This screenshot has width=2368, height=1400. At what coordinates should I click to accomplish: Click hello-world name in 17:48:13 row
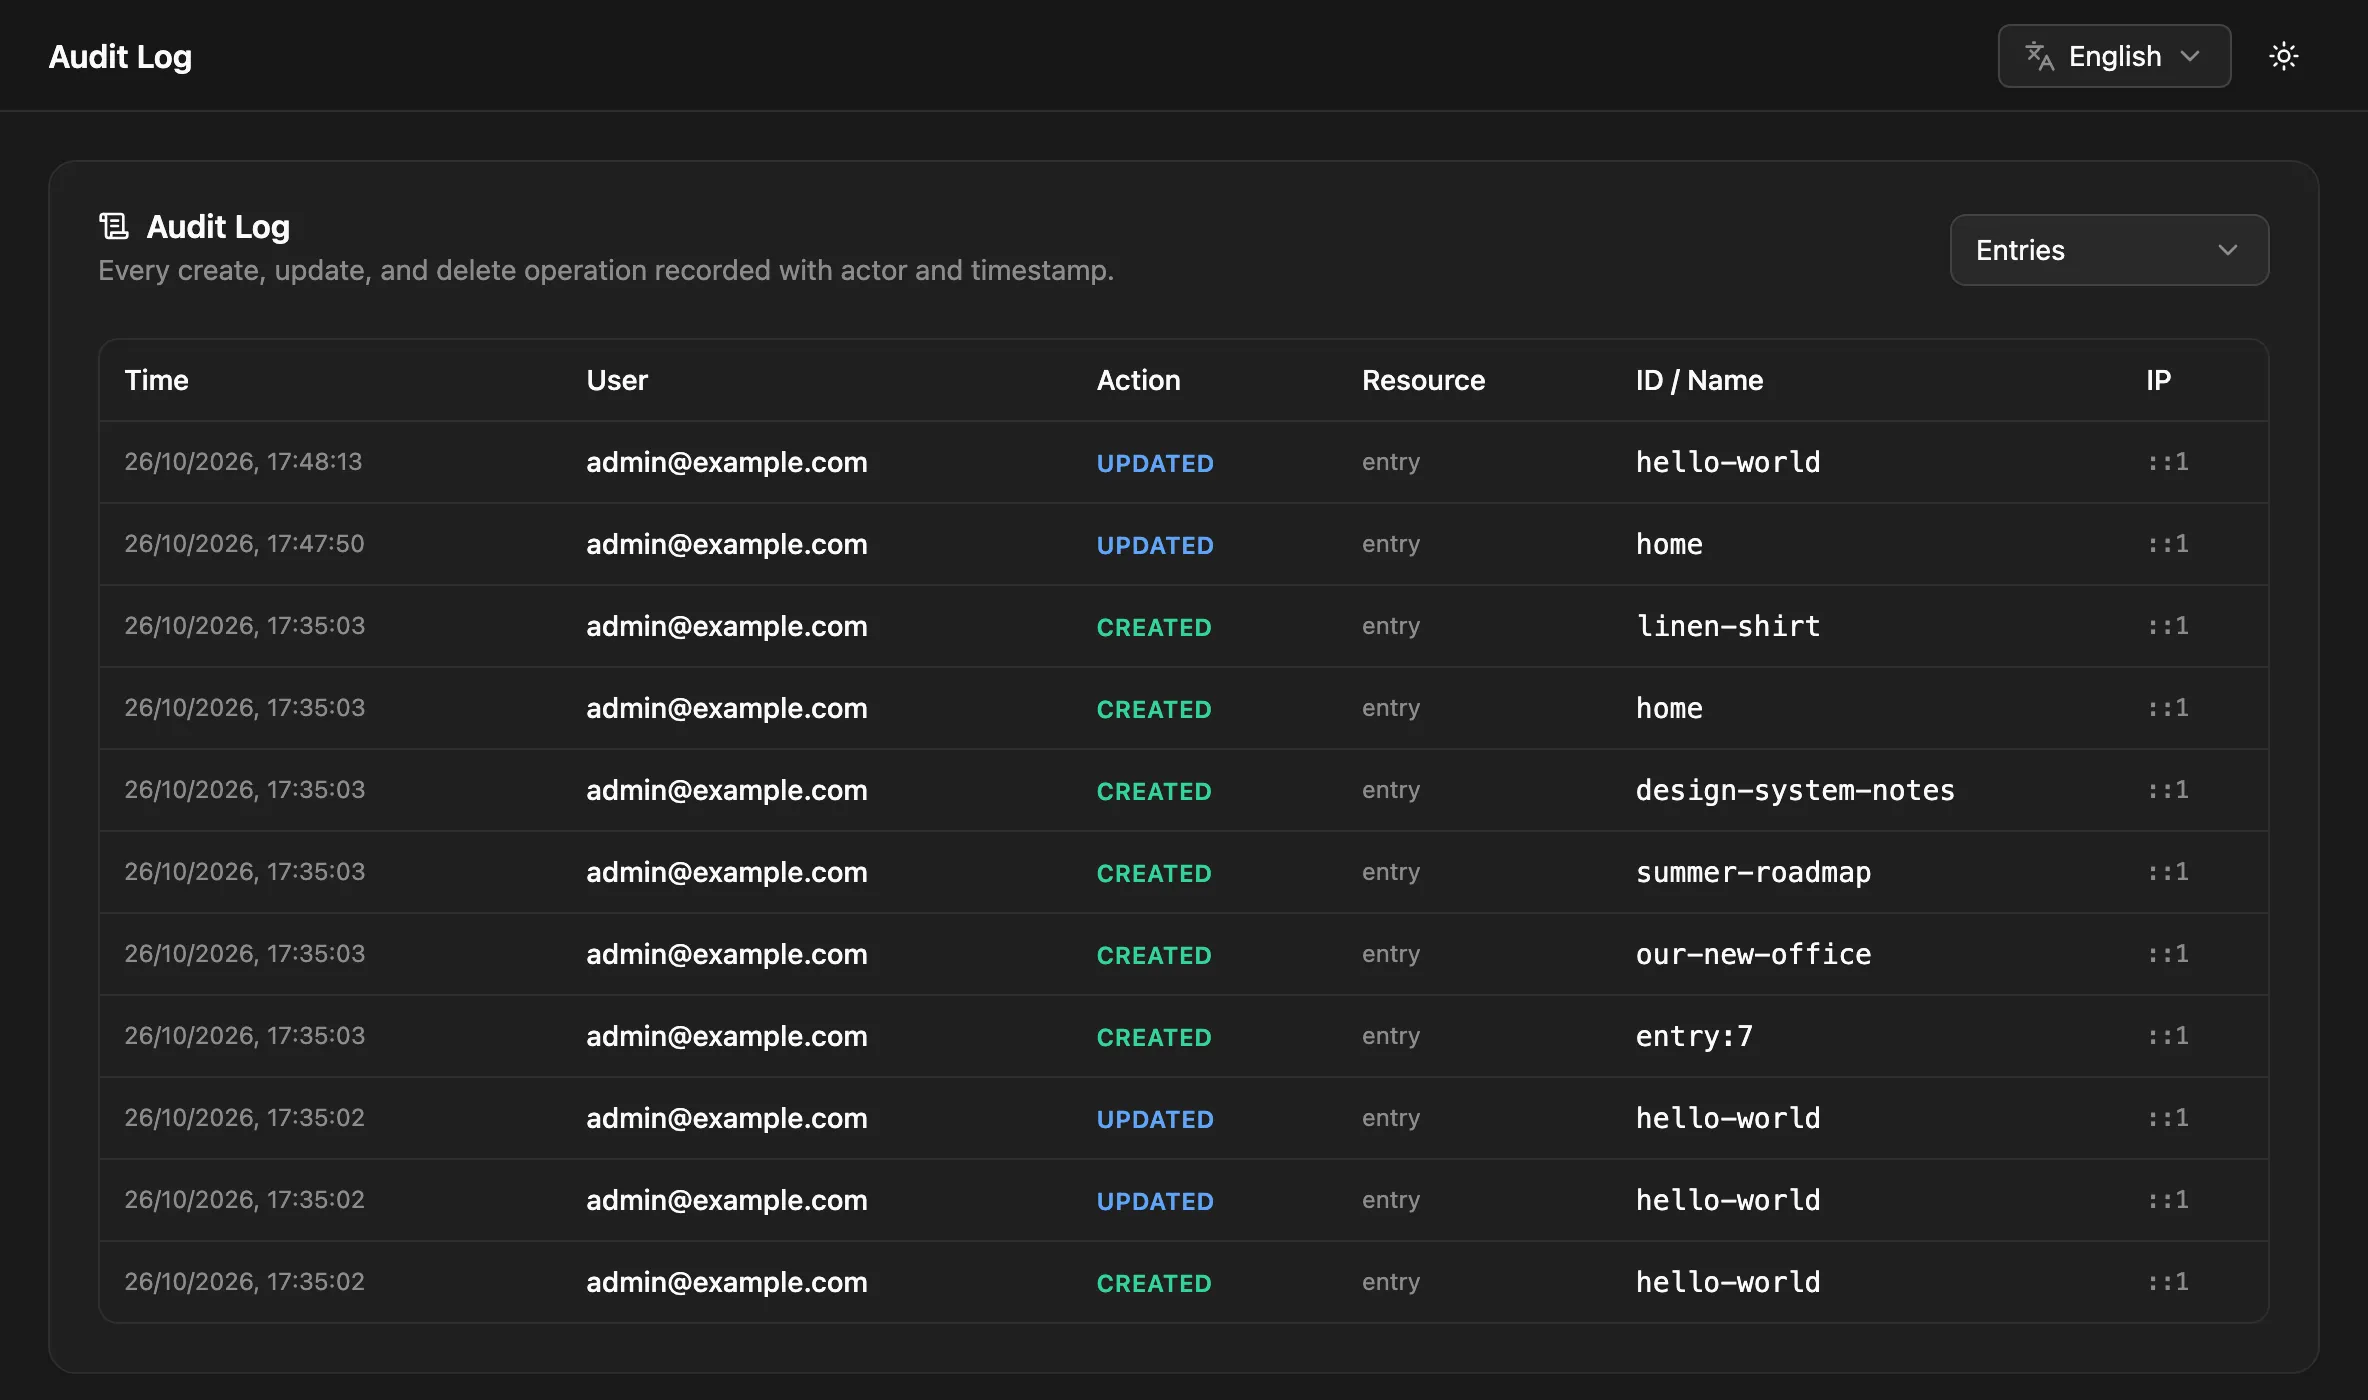[x=1727, y=462]
